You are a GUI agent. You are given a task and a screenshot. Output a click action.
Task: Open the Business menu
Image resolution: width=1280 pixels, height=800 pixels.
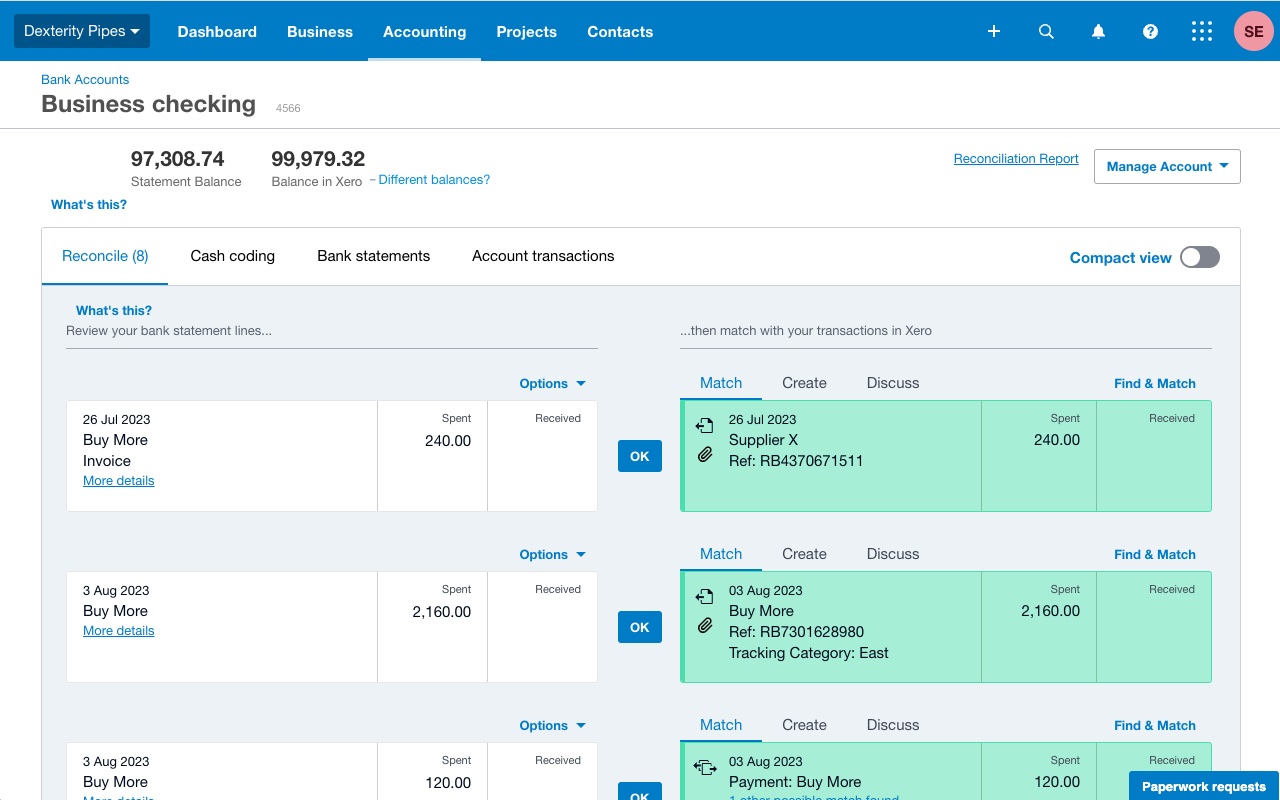pos(320,31)
